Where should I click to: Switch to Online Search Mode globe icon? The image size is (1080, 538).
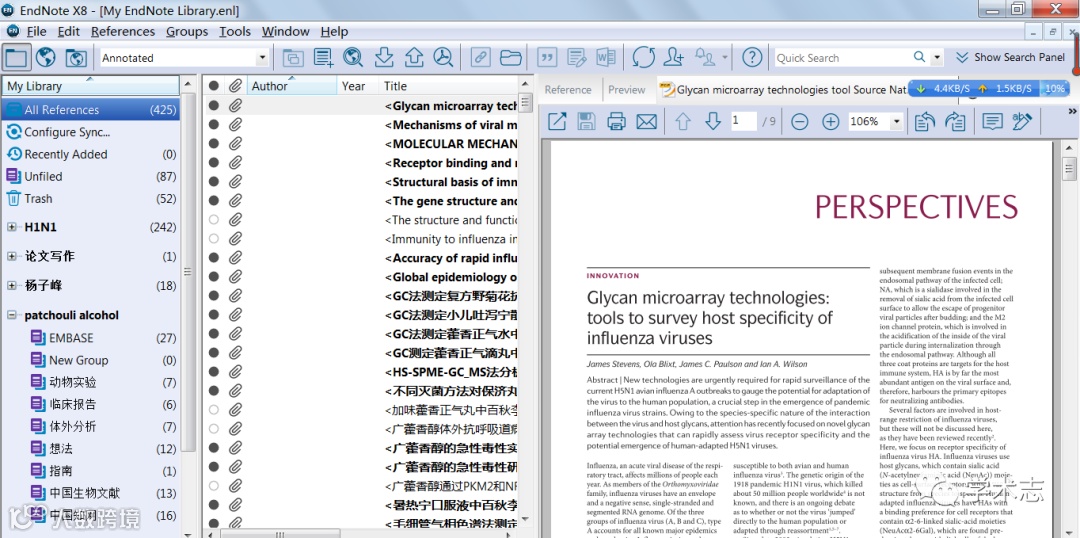pos(45,58)
